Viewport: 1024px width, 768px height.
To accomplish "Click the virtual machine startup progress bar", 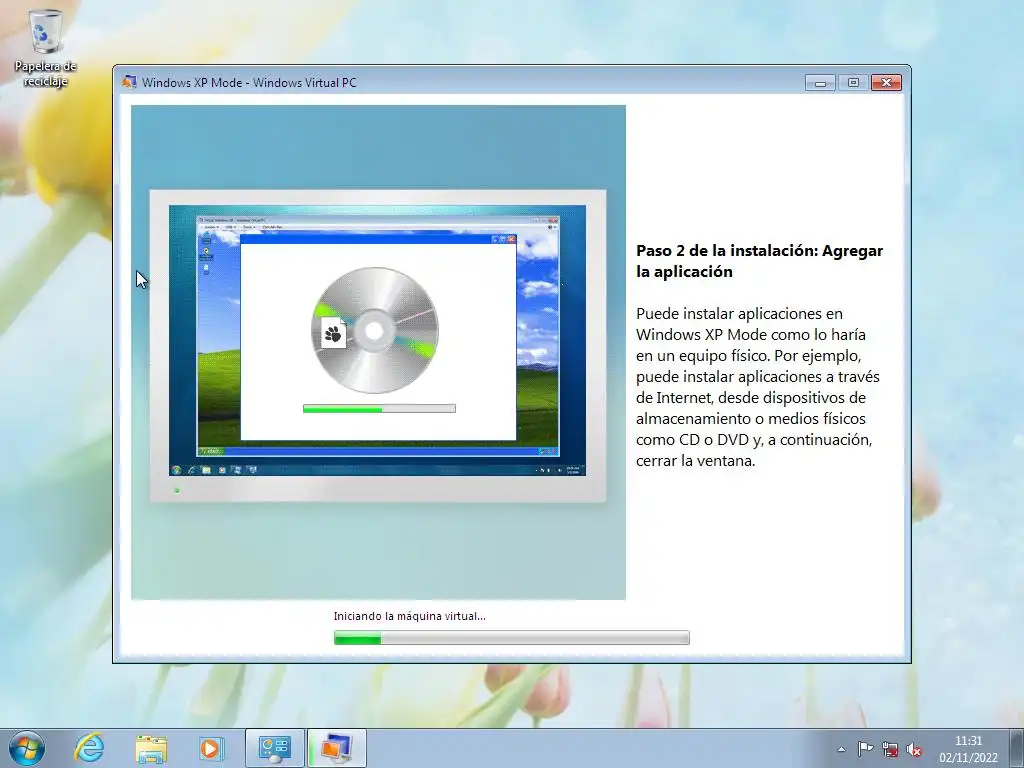I will tap(511, 638).
